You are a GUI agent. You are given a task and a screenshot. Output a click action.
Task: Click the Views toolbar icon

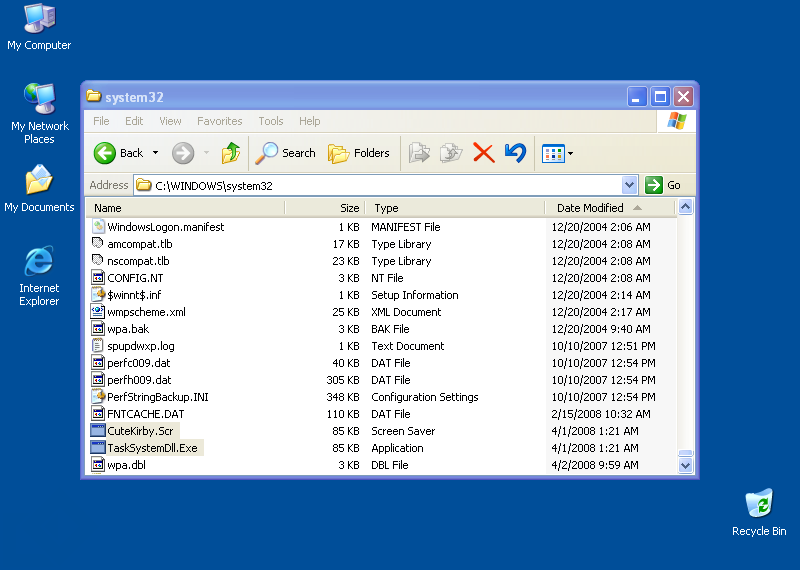(x=553, y=154)
